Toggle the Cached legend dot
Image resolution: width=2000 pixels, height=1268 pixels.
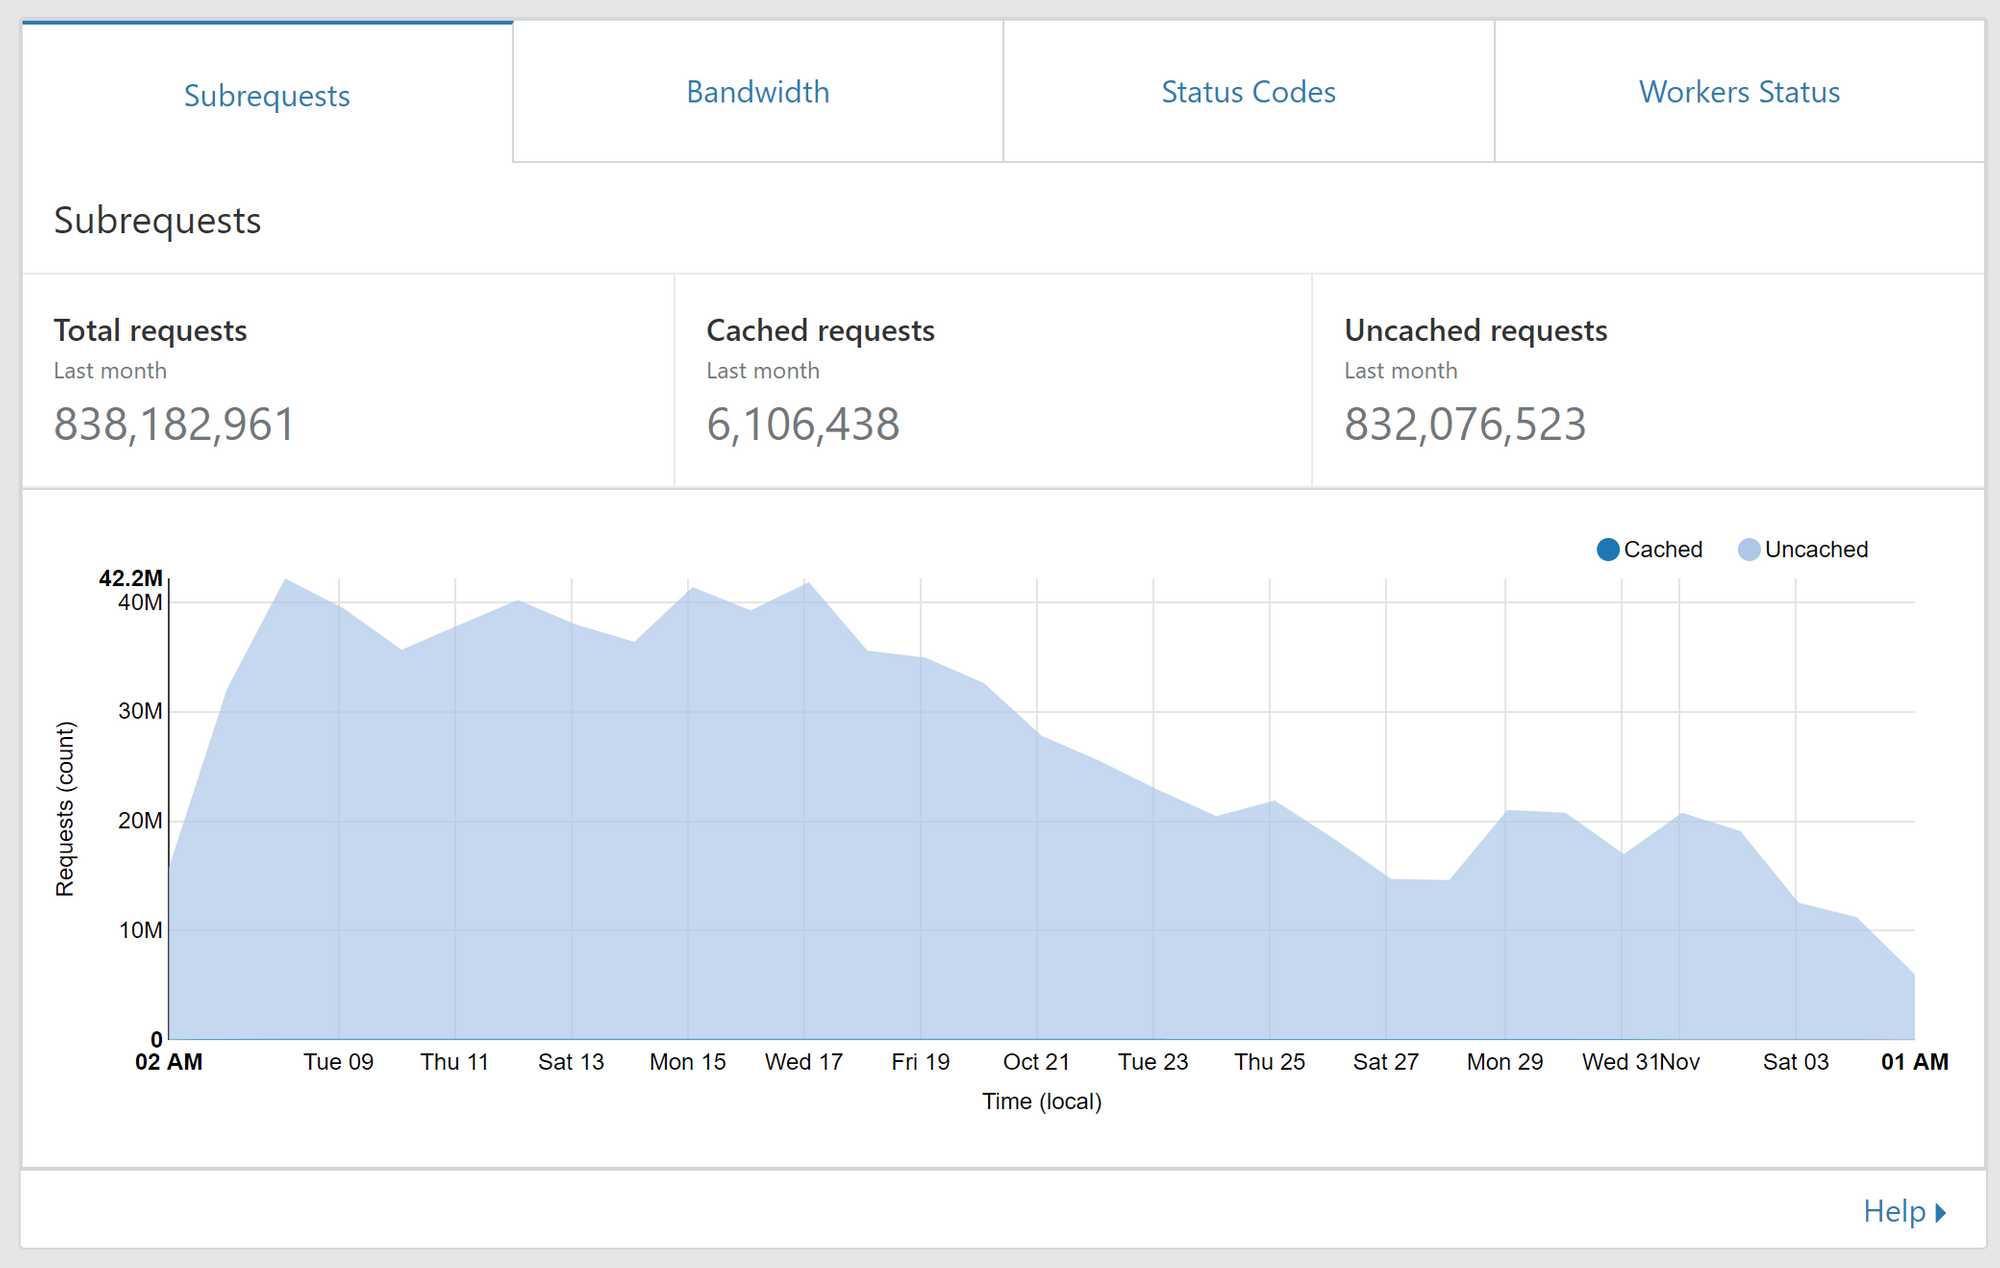pos(1608,549)
